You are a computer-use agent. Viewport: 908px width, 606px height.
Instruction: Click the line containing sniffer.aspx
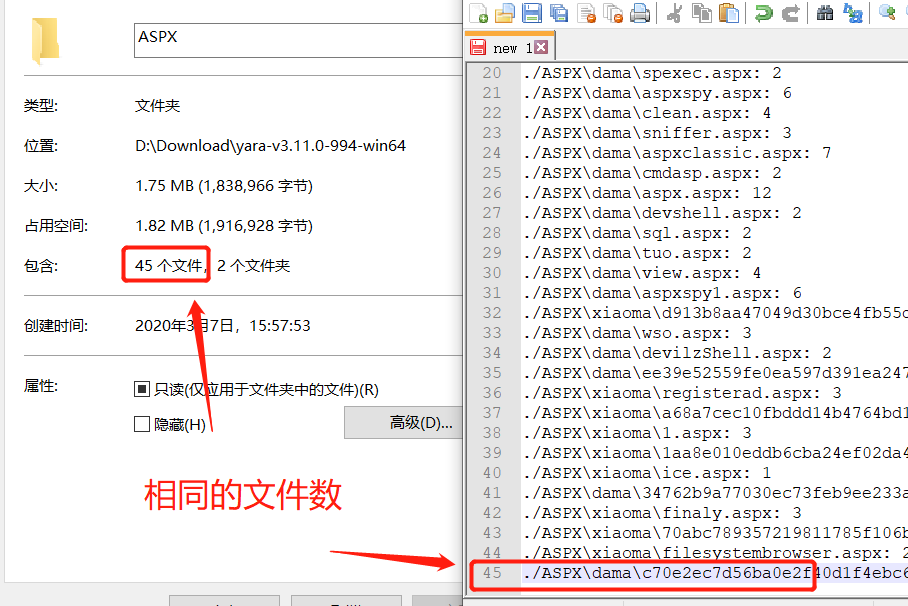click(x=657, y=133)
